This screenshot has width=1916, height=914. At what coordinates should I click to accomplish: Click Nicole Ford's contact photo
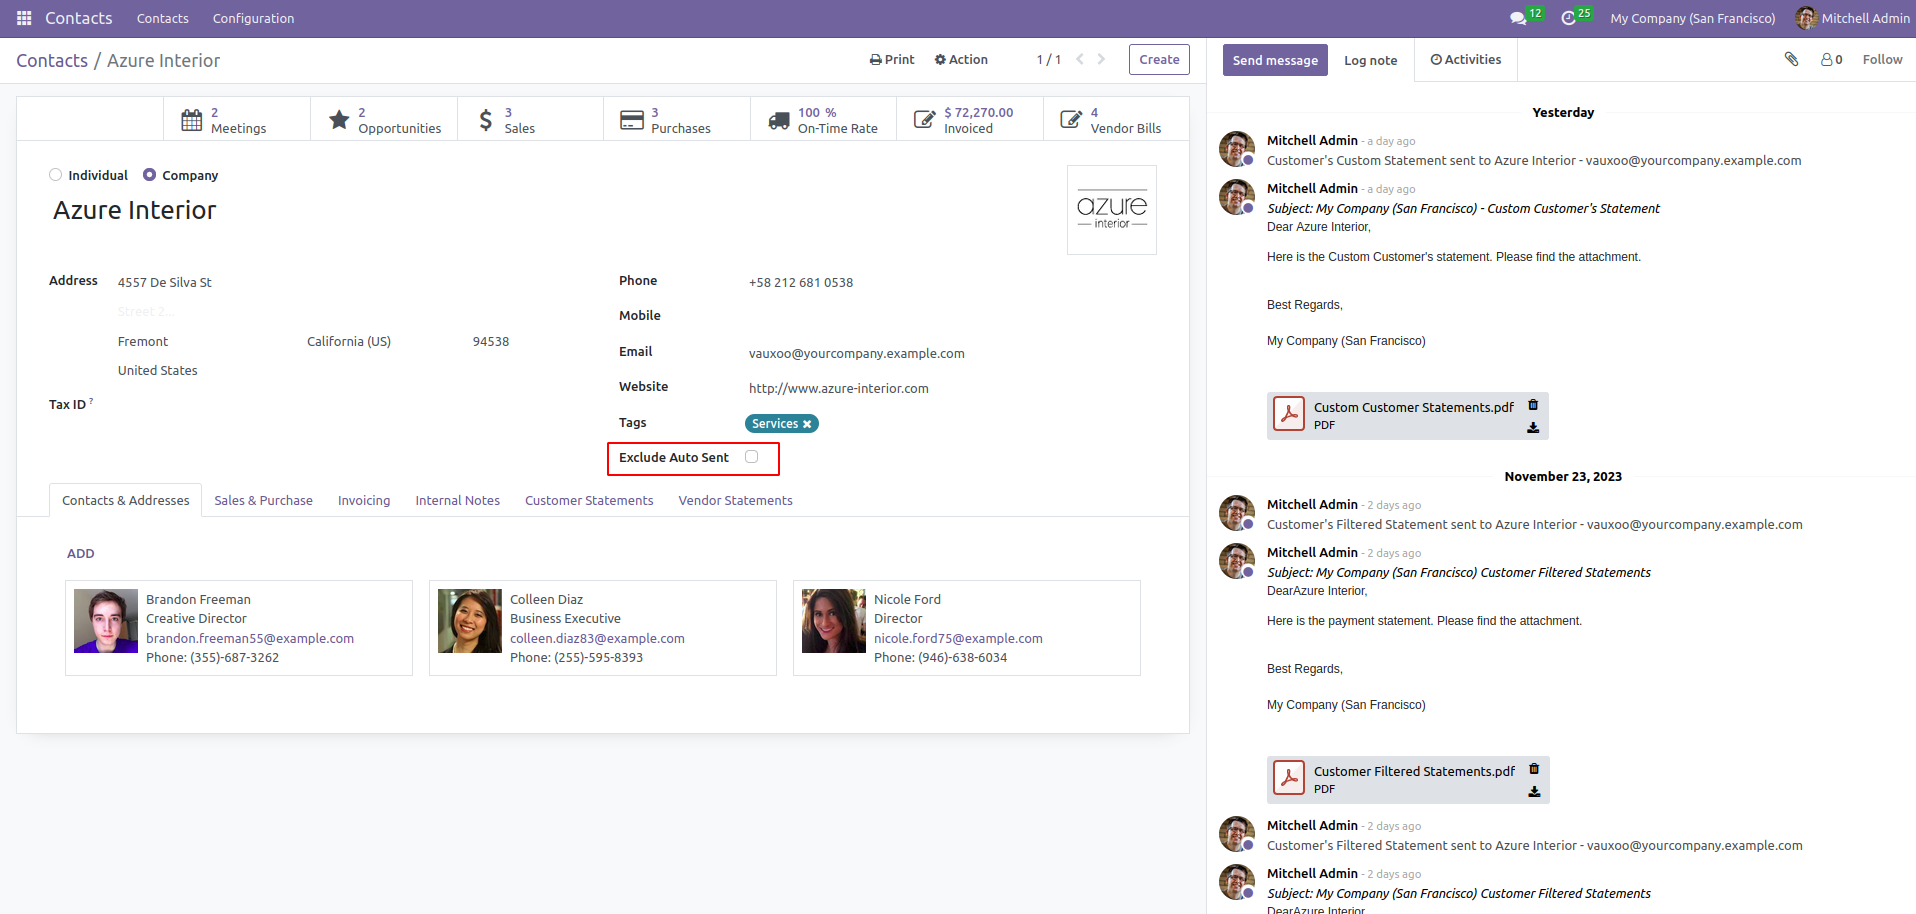[x=834, y=621]
